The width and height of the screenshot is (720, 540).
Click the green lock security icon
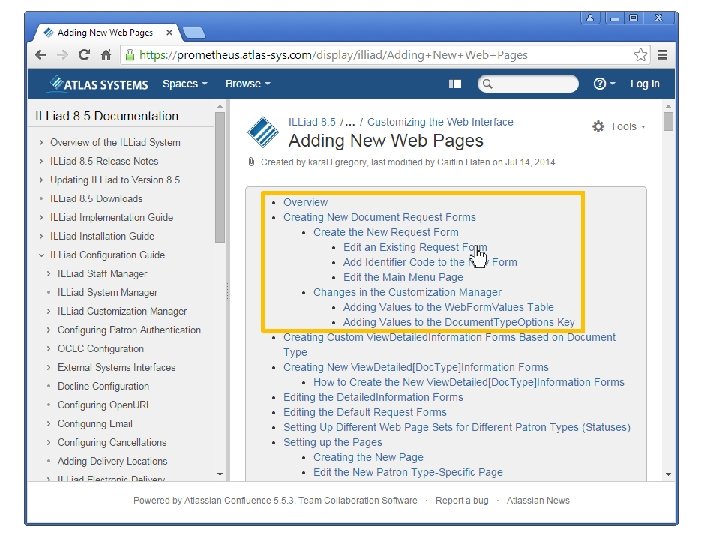(x=130, y=55)
